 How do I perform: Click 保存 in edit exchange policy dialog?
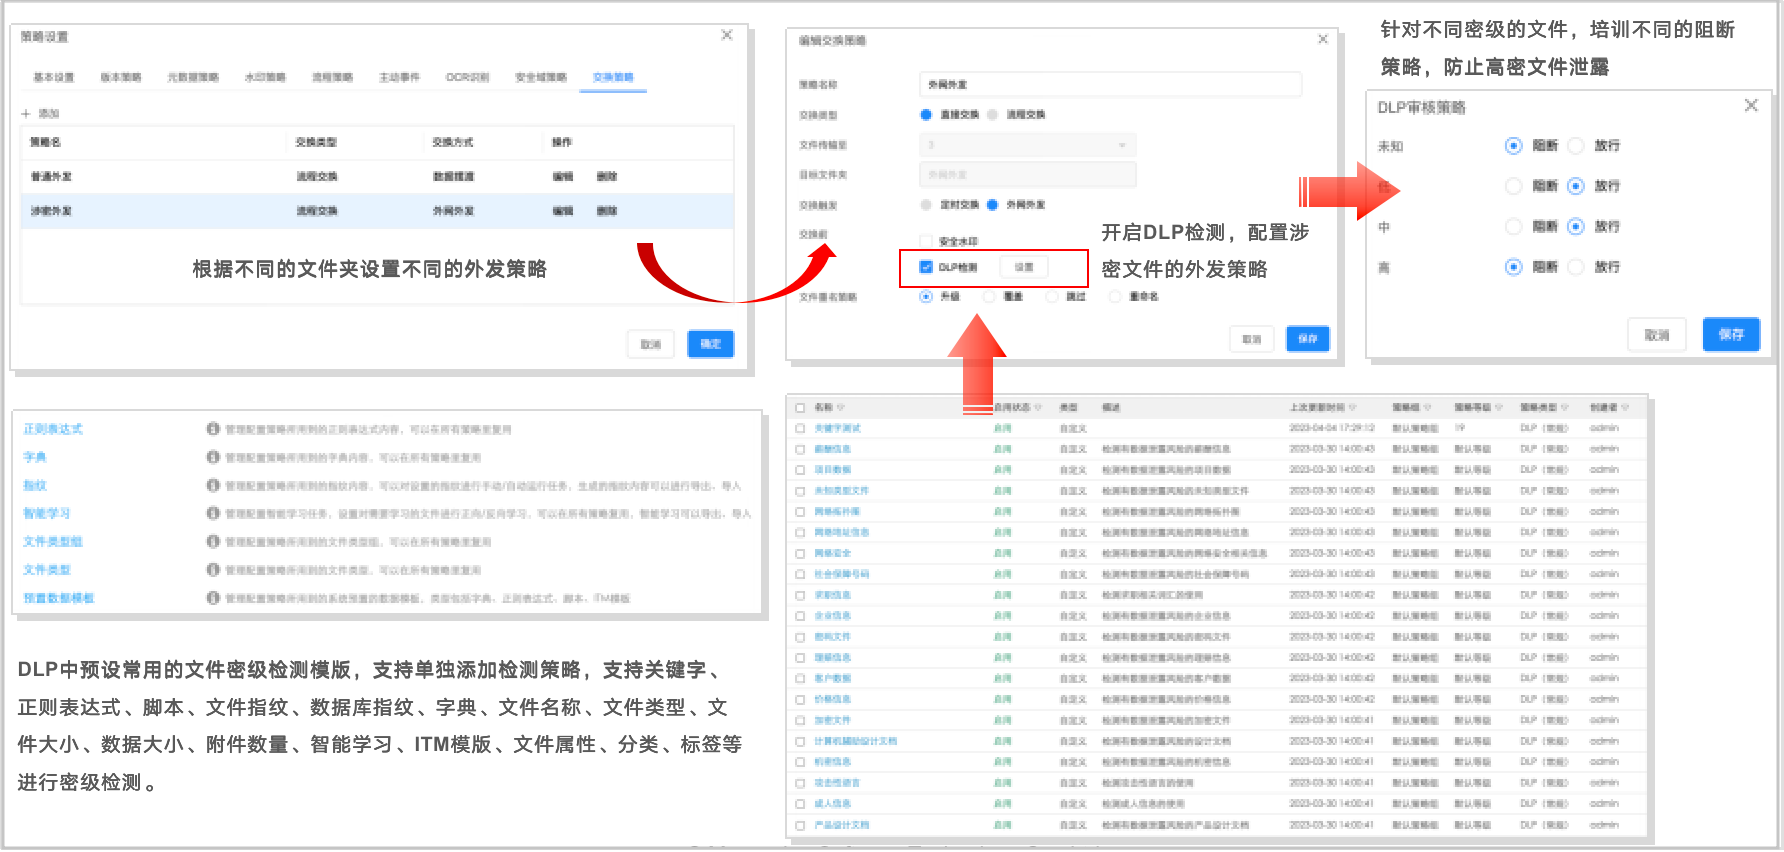[x=1308, y=339]
